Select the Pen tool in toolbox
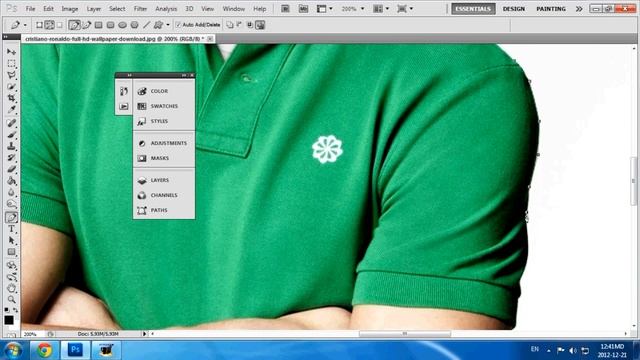The width and height of the screenshot is (640, 360). point(11,217)
